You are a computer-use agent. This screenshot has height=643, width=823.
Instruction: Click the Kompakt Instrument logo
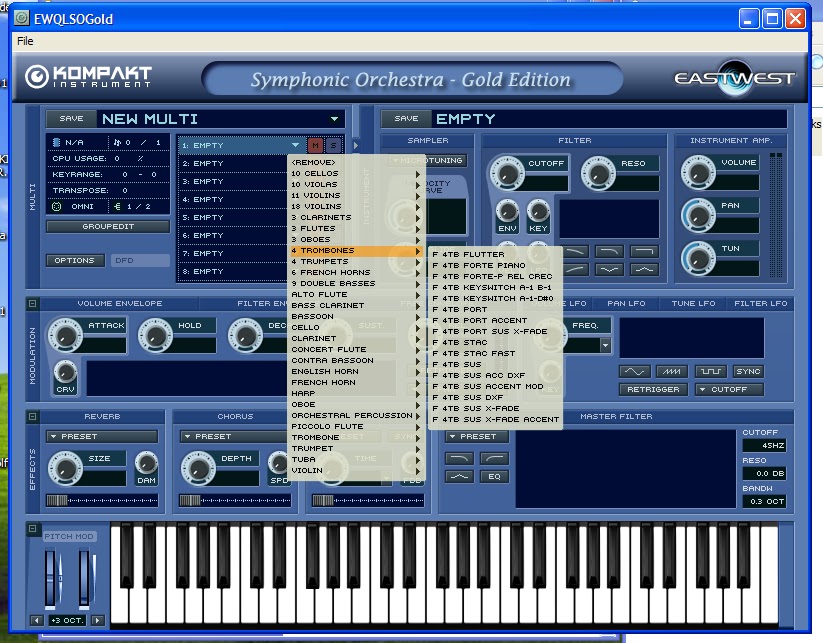88,77
